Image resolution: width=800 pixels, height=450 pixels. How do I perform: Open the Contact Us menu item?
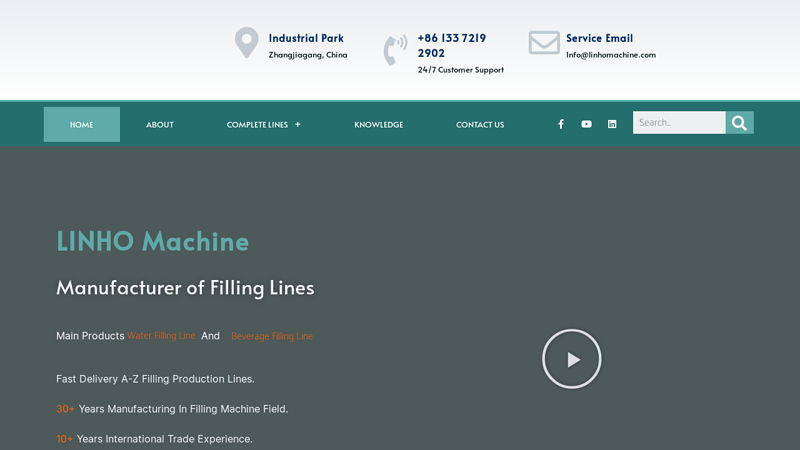[480, 124]
